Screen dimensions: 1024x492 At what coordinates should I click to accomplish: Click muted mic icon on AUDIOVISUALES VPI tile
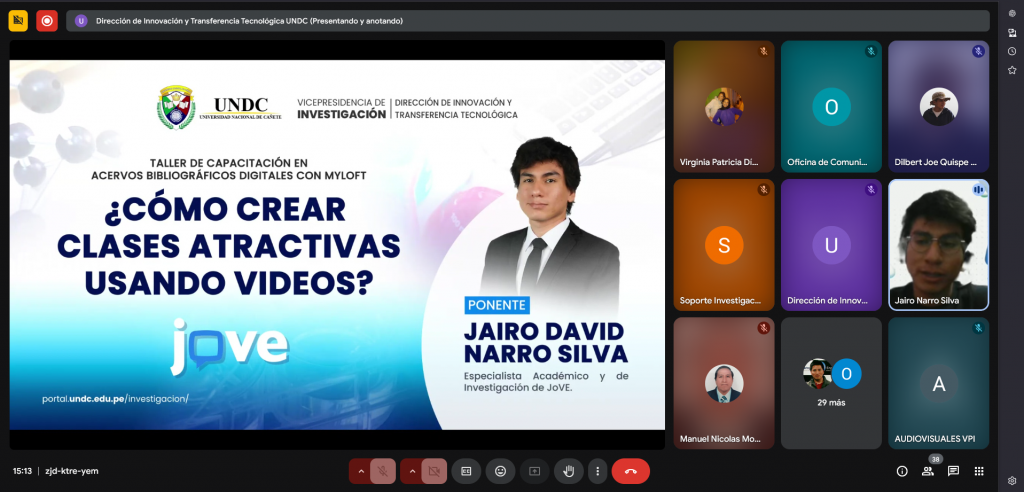pos(978,328)
